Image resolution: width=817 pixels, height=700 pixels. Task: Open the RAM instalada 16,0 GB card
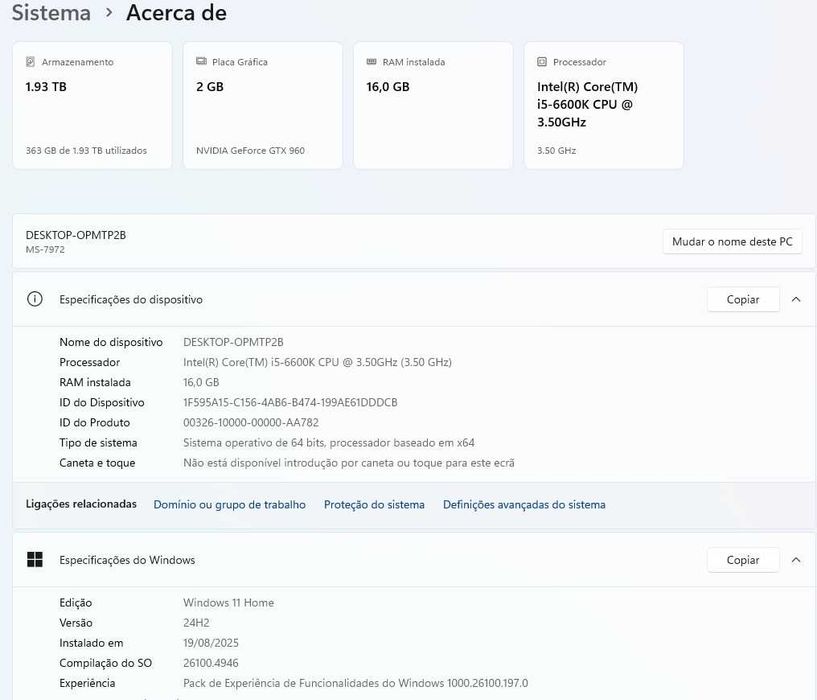pyautogui.click(x=433, y=105)
